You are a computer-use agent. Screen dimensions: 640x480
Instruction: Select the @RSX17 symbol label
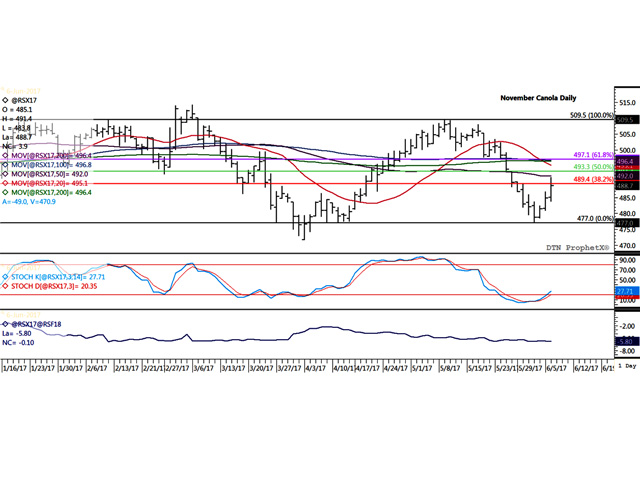pos(24,100)
